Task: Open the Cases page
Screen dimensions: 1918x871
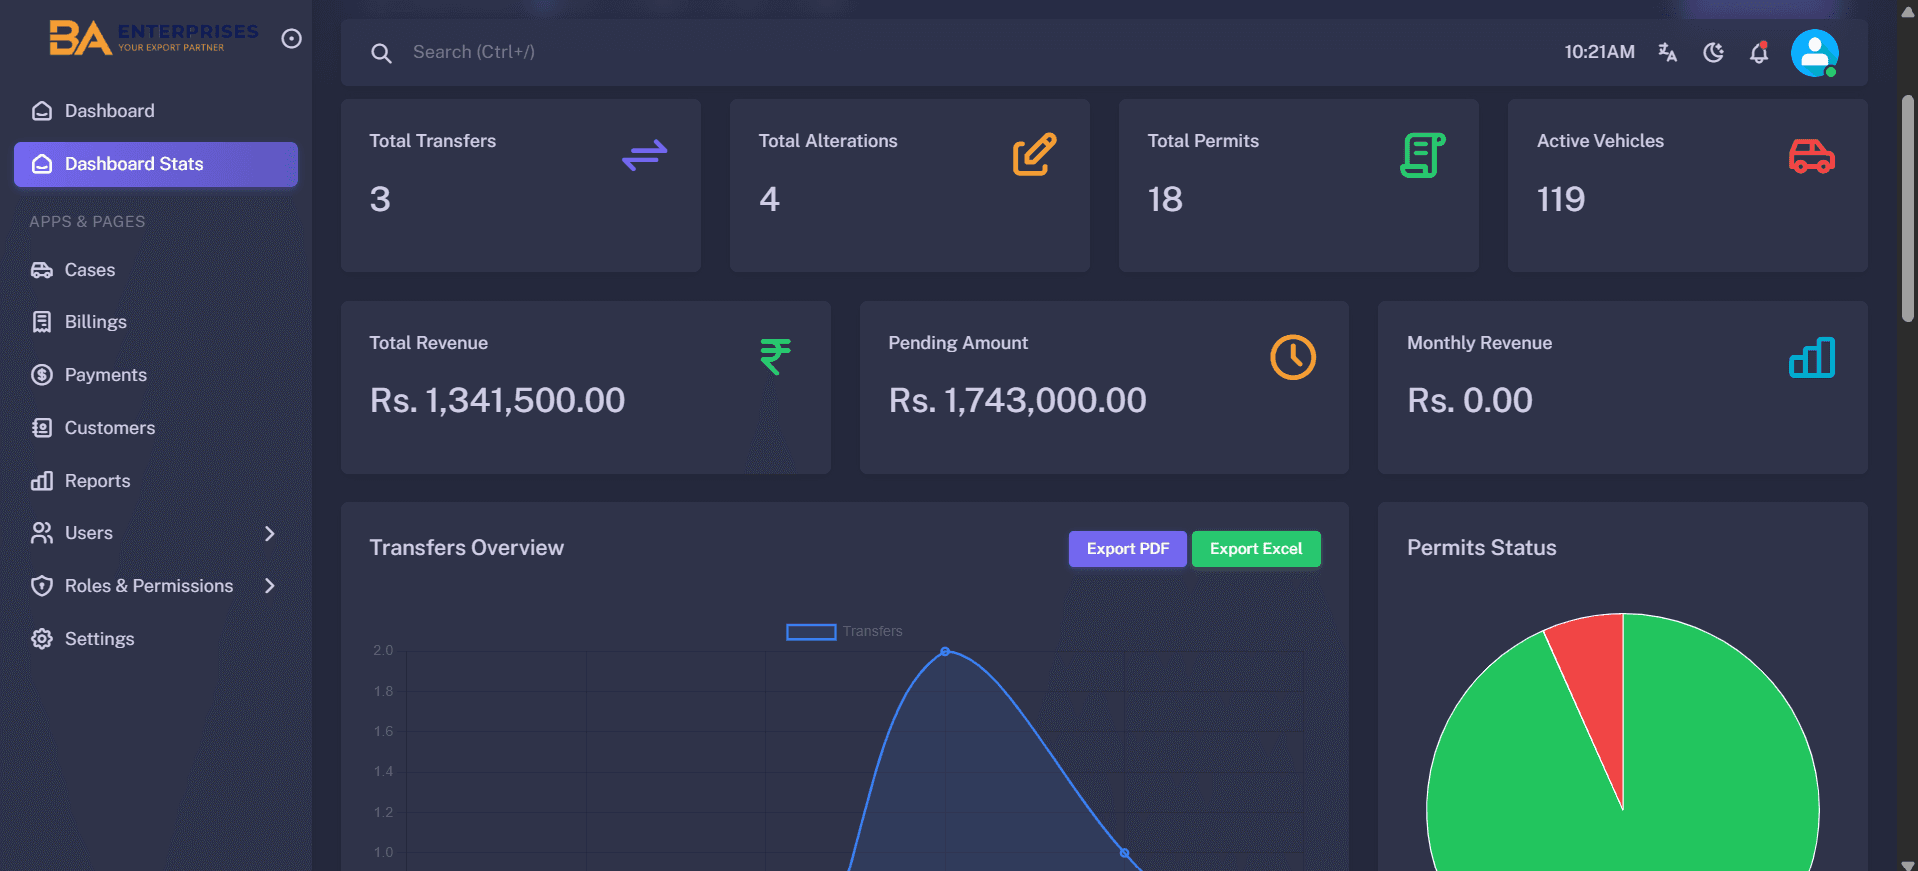Action: click(x=156, y=270)
